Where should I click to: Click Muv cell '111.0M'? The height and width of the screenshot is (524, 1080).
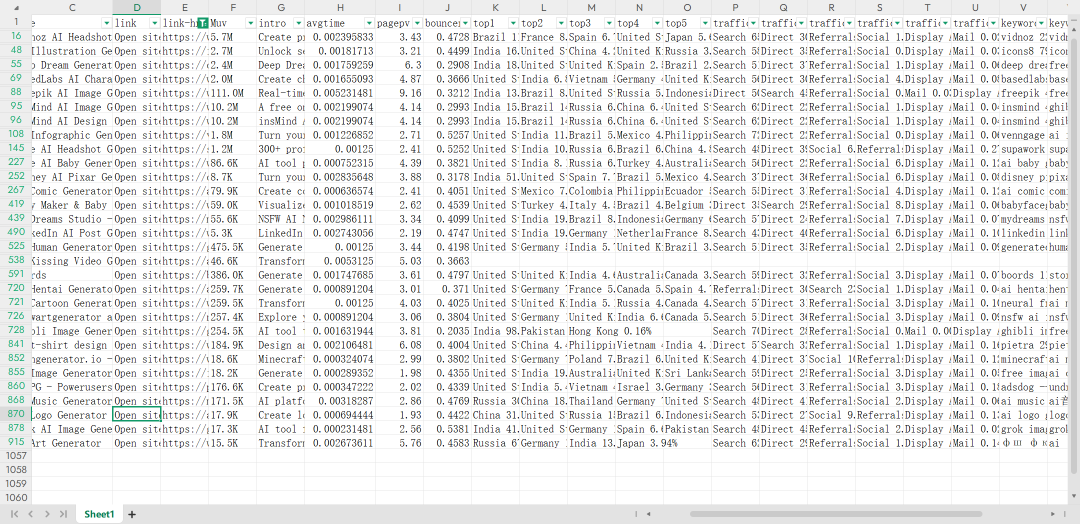[x=233, y=93]
